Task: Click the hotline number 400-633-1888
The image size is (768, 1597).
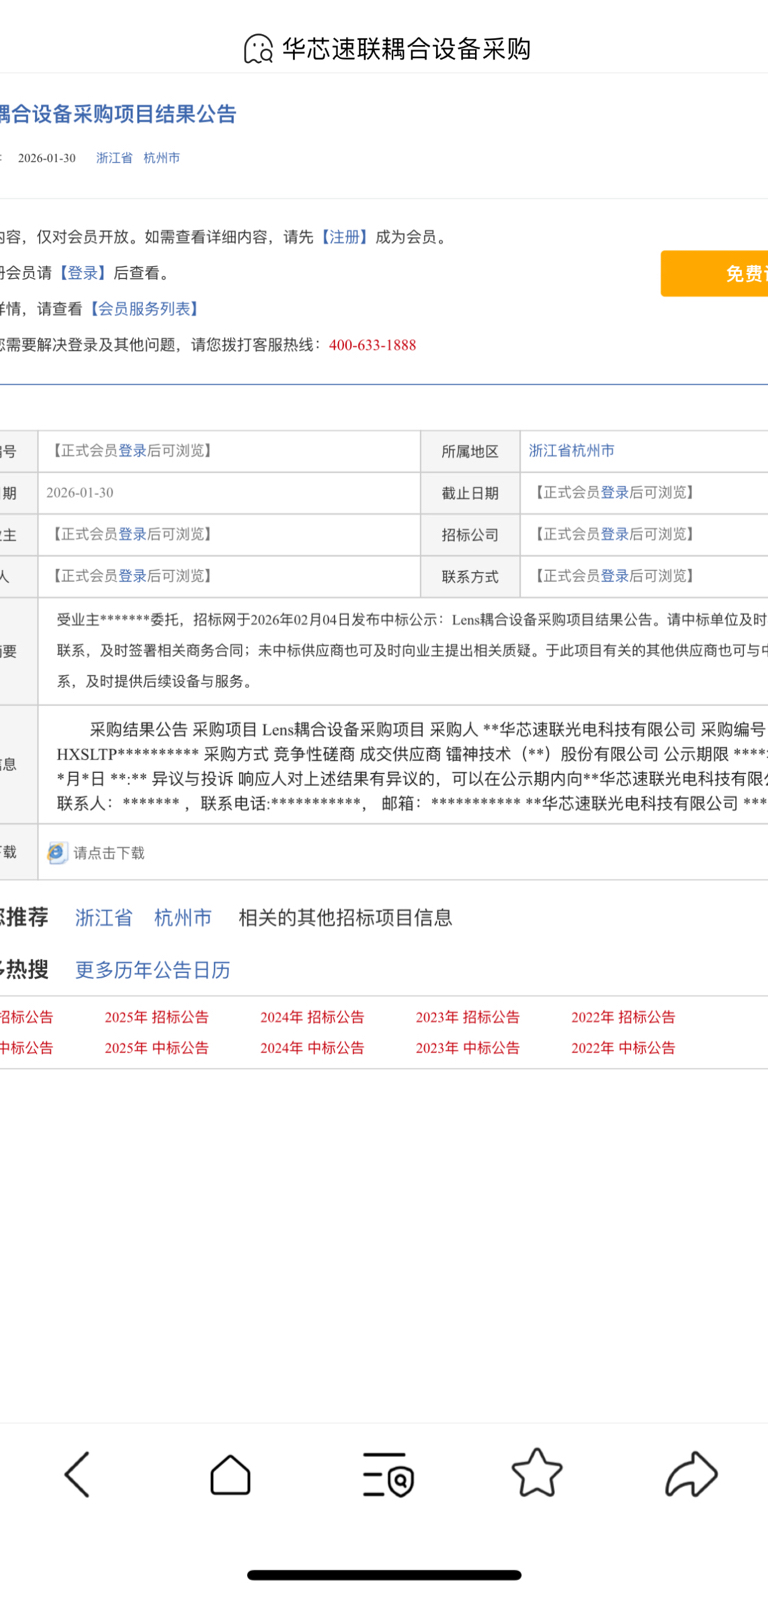Action: (x=372, y=345)
